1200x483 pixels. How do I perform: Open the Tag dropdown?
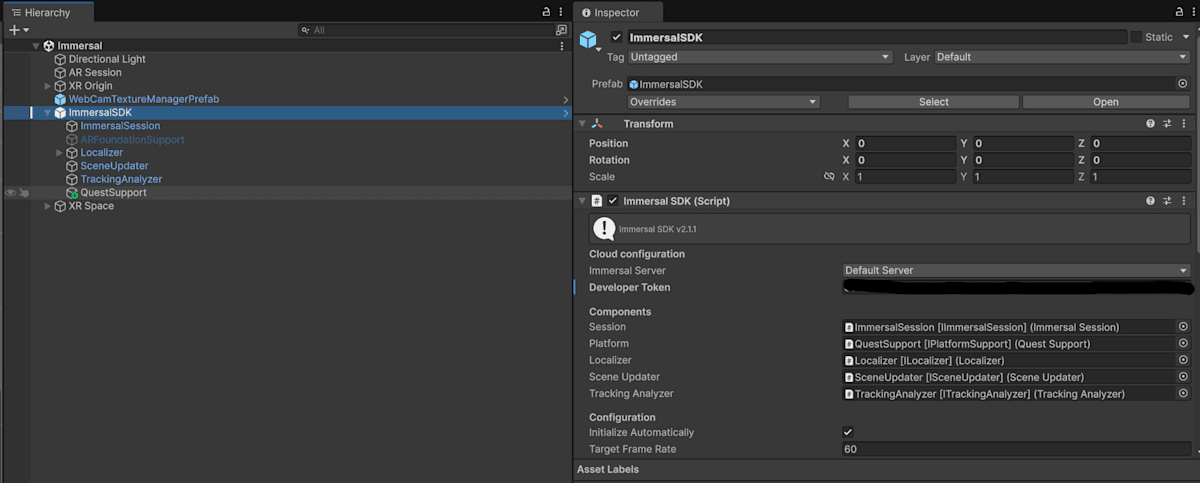coord(759,57)
